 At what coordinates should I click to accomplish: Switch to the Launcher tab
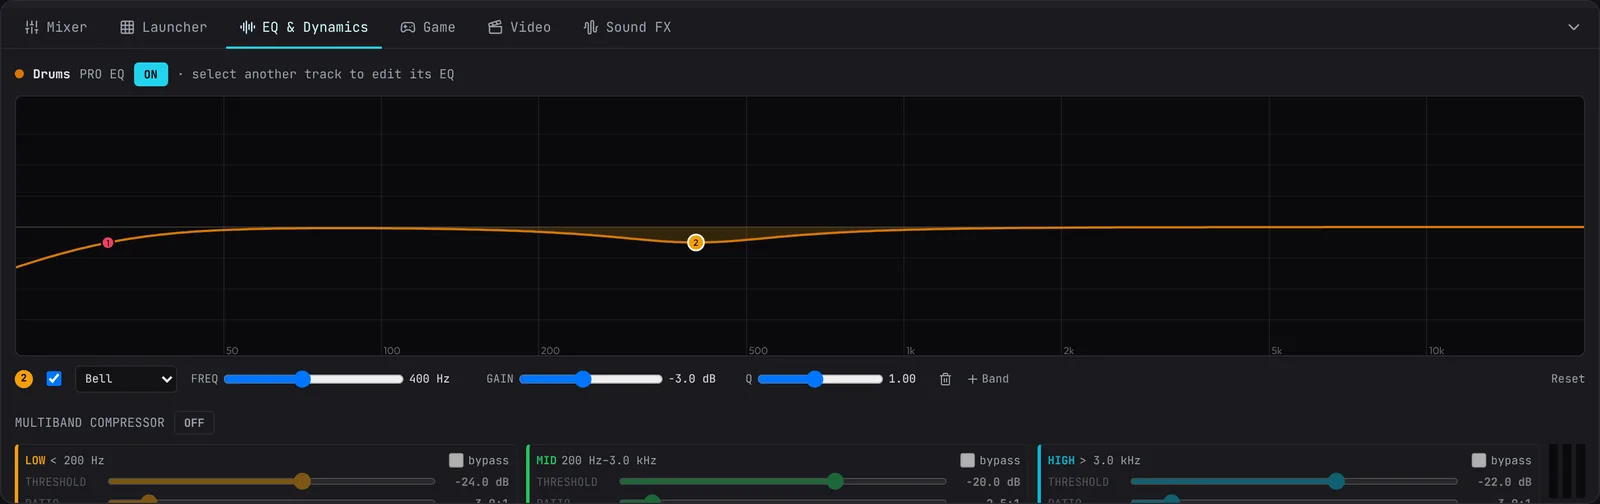coord(163,27)
